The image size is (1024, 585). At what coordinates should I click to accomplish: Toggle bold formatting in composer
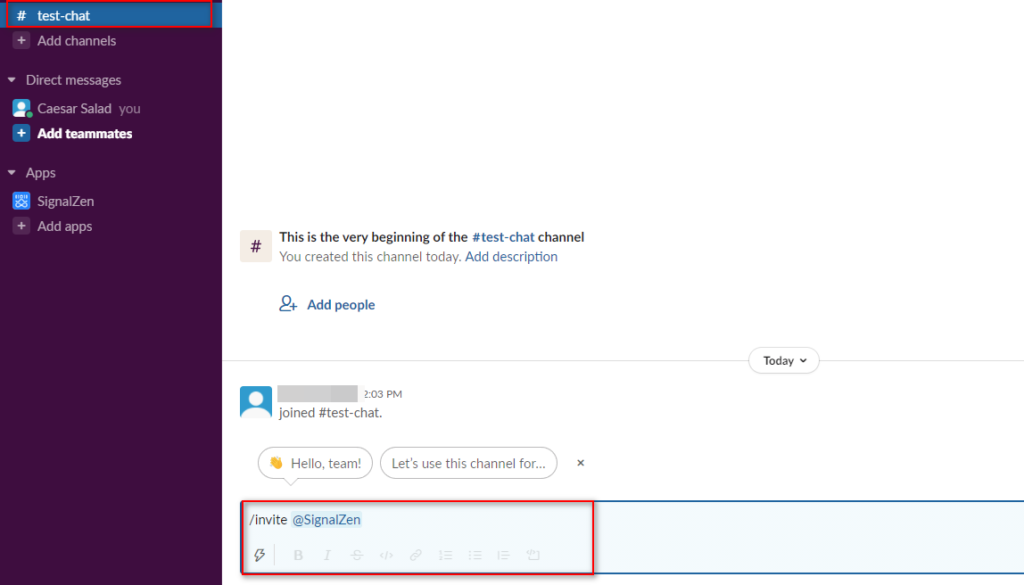tap(298, 555)
